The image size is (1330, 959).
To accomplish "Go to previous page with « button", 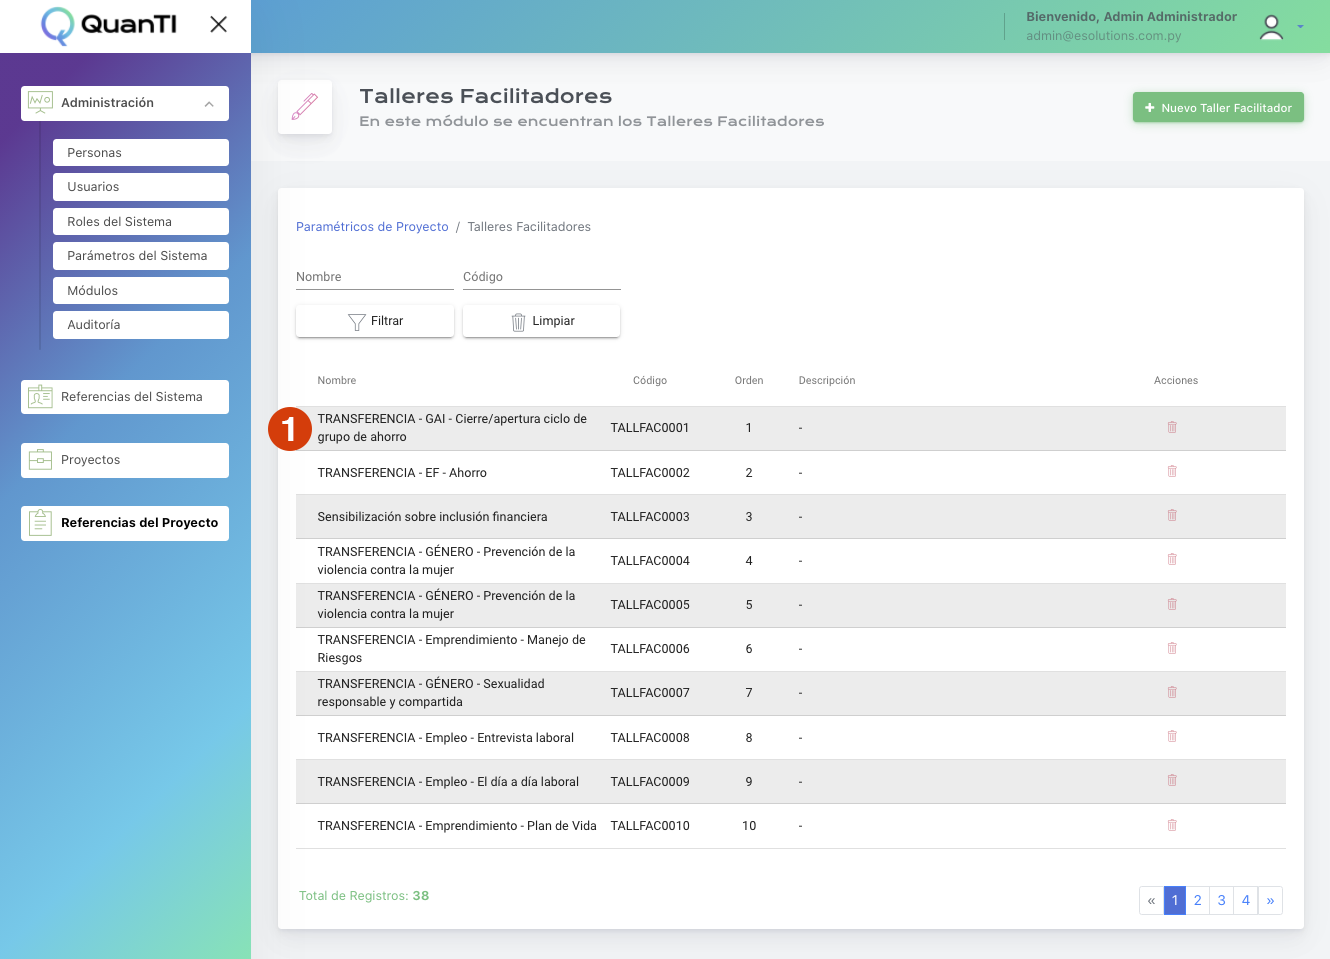I will point(1151,900).
